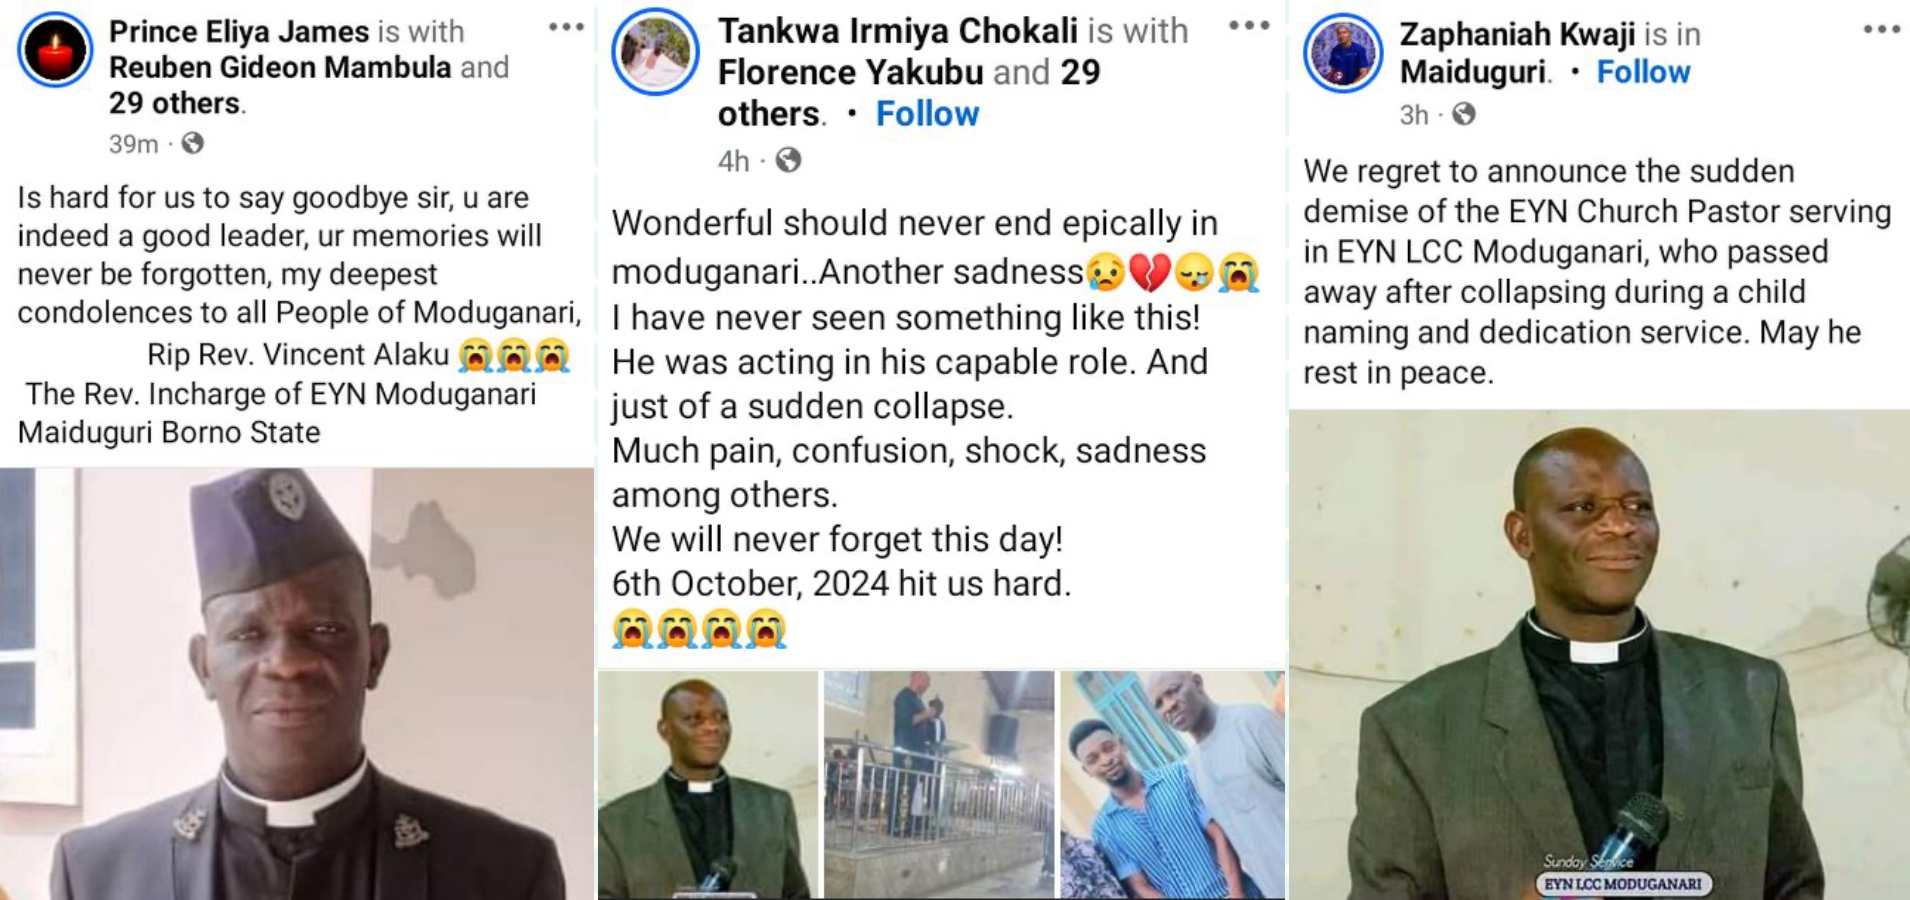
Task: Open Florence Yakubu's profile link
Action: coord(850,72)
